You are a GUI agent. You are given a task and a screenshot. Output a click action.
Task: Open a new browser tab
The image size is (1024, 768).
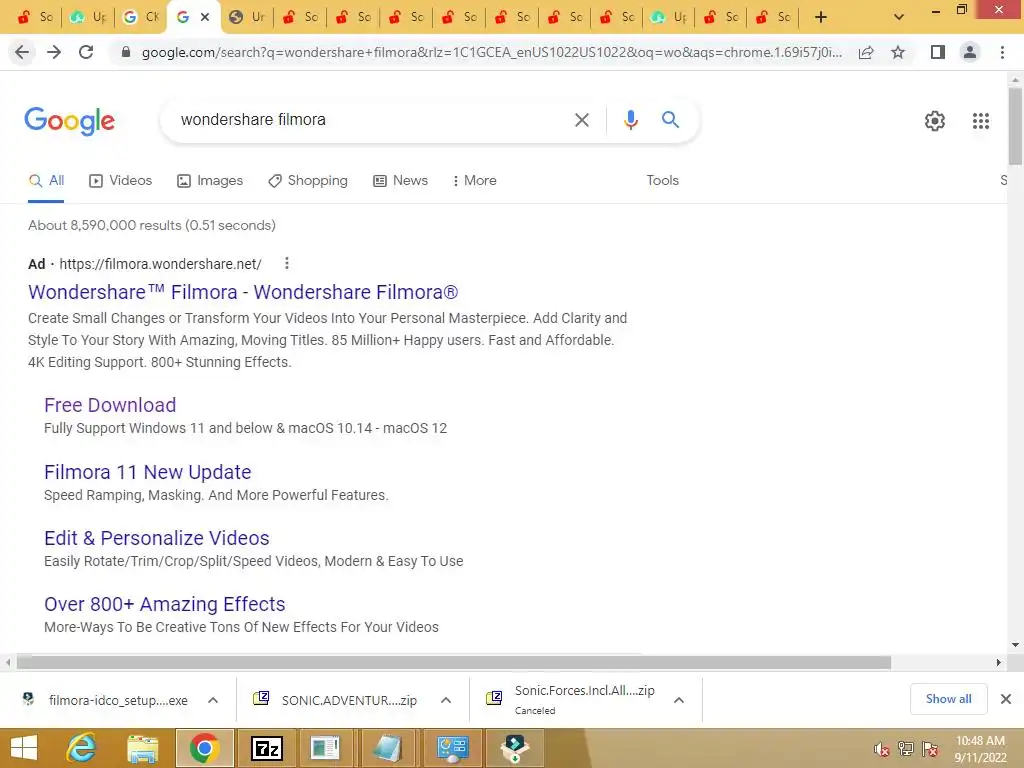point(821,17)
